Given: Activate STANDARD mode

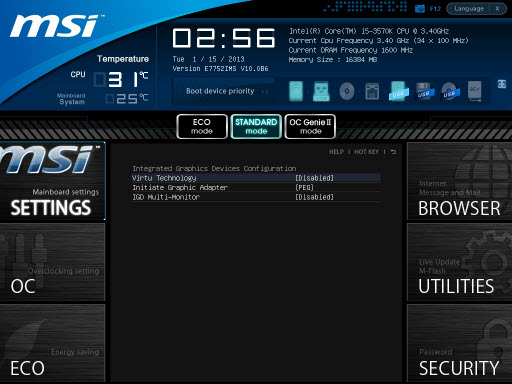Looking at the screenshot, I should (x=256, y=126).
